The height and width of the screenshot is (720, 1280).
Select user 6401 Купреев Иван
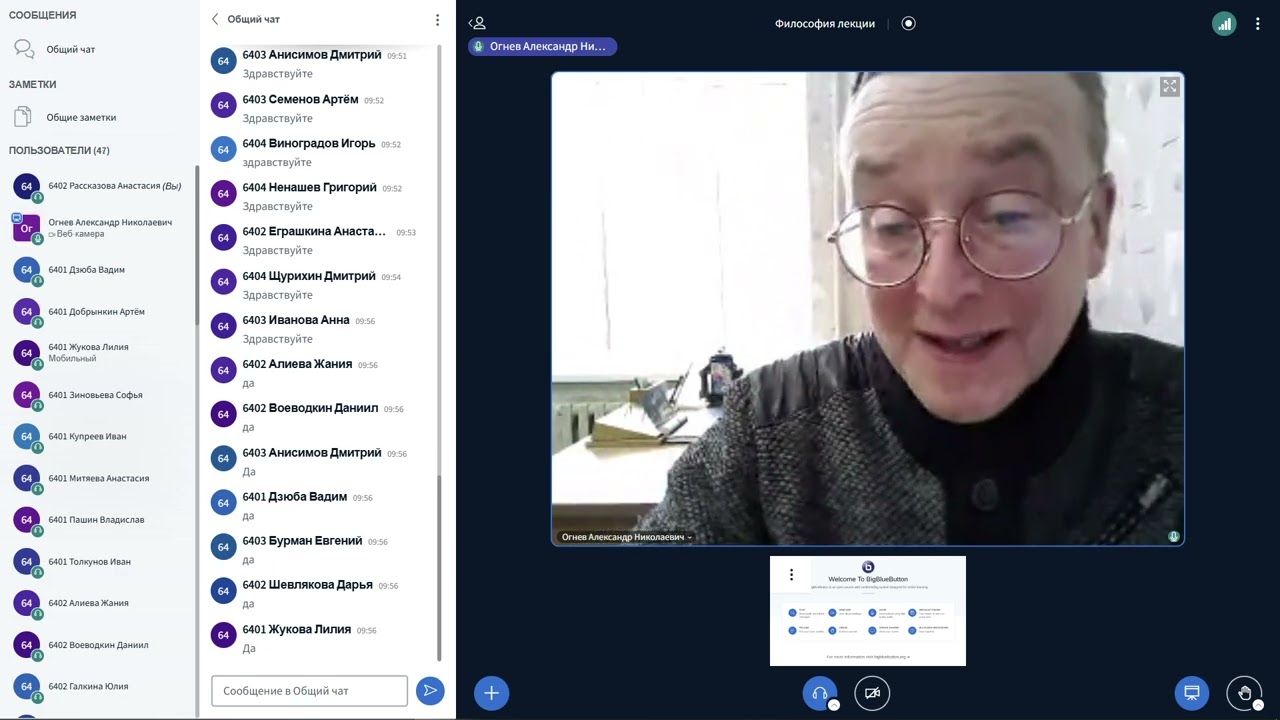coord(100,437)
